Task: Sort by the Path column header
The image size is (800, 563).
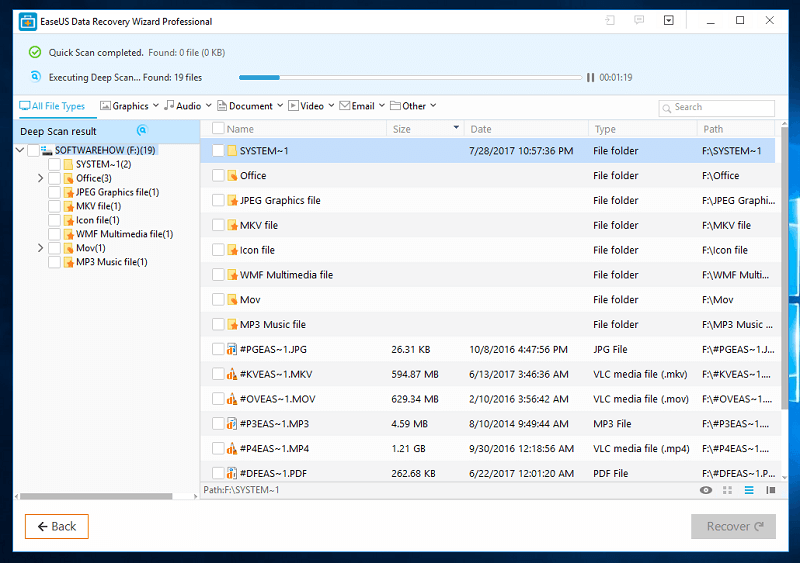Action: pos(736,129)
